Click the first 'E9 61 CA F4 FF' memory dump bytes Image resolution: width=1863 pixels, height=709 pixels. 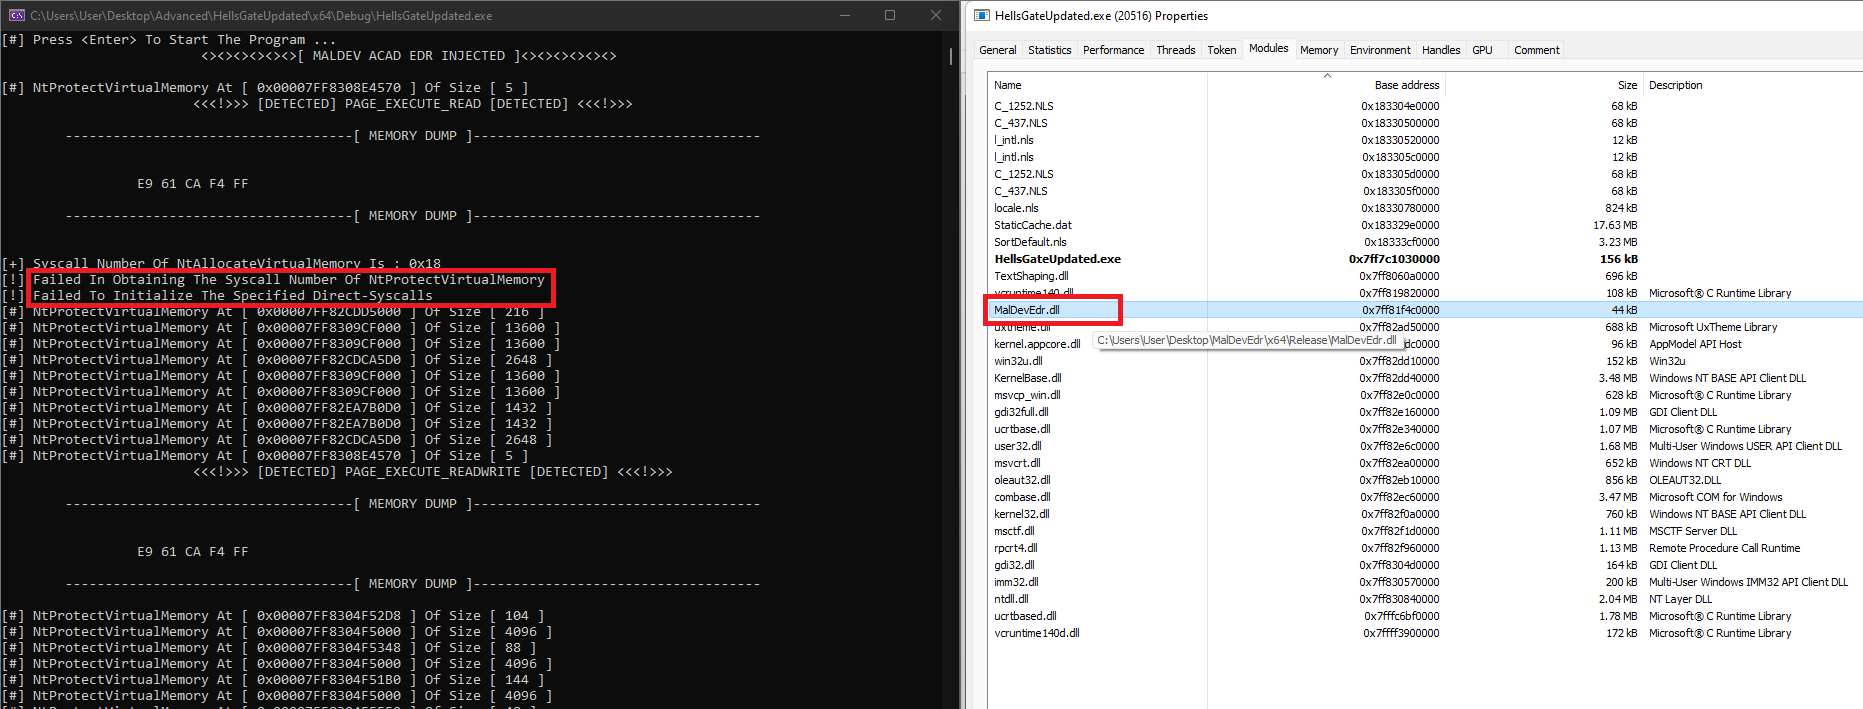(192, 184)
